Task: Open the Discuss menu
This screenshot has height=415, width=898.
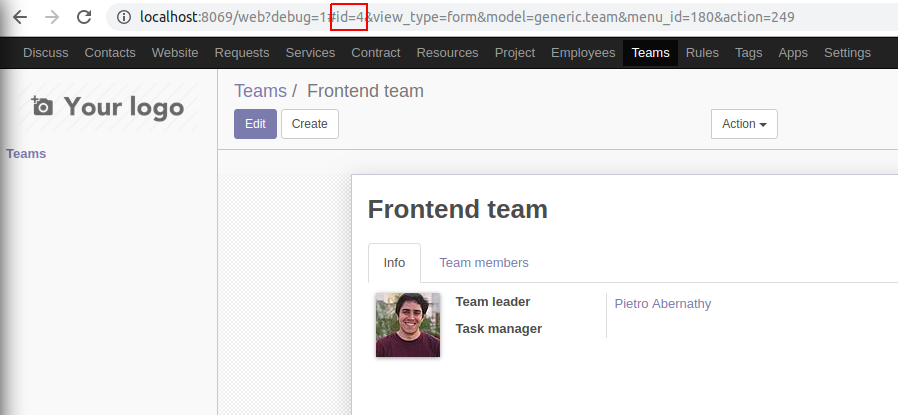Action: (45, 53)
